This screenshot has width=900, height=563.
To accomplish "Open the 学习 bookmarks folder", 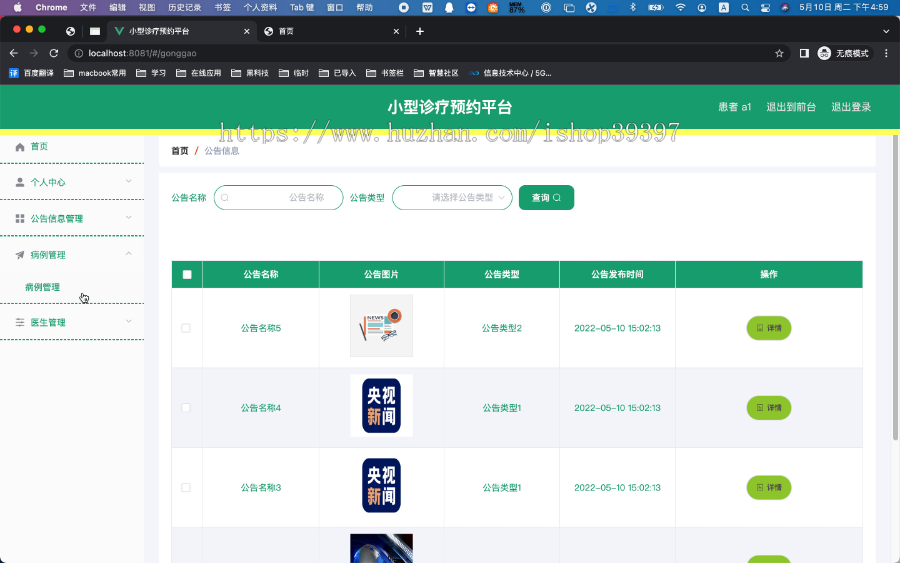I will tap(151, 73).
